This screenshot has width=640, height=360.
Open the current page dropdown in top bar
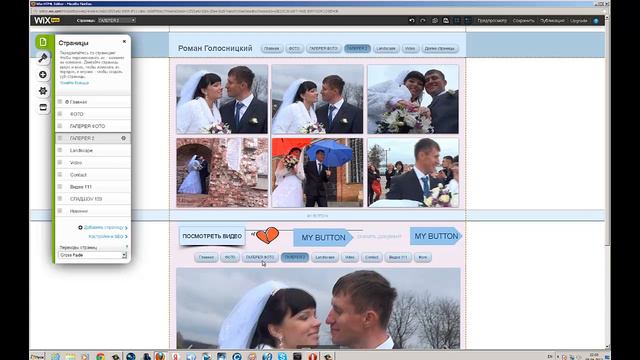(116, 20)
